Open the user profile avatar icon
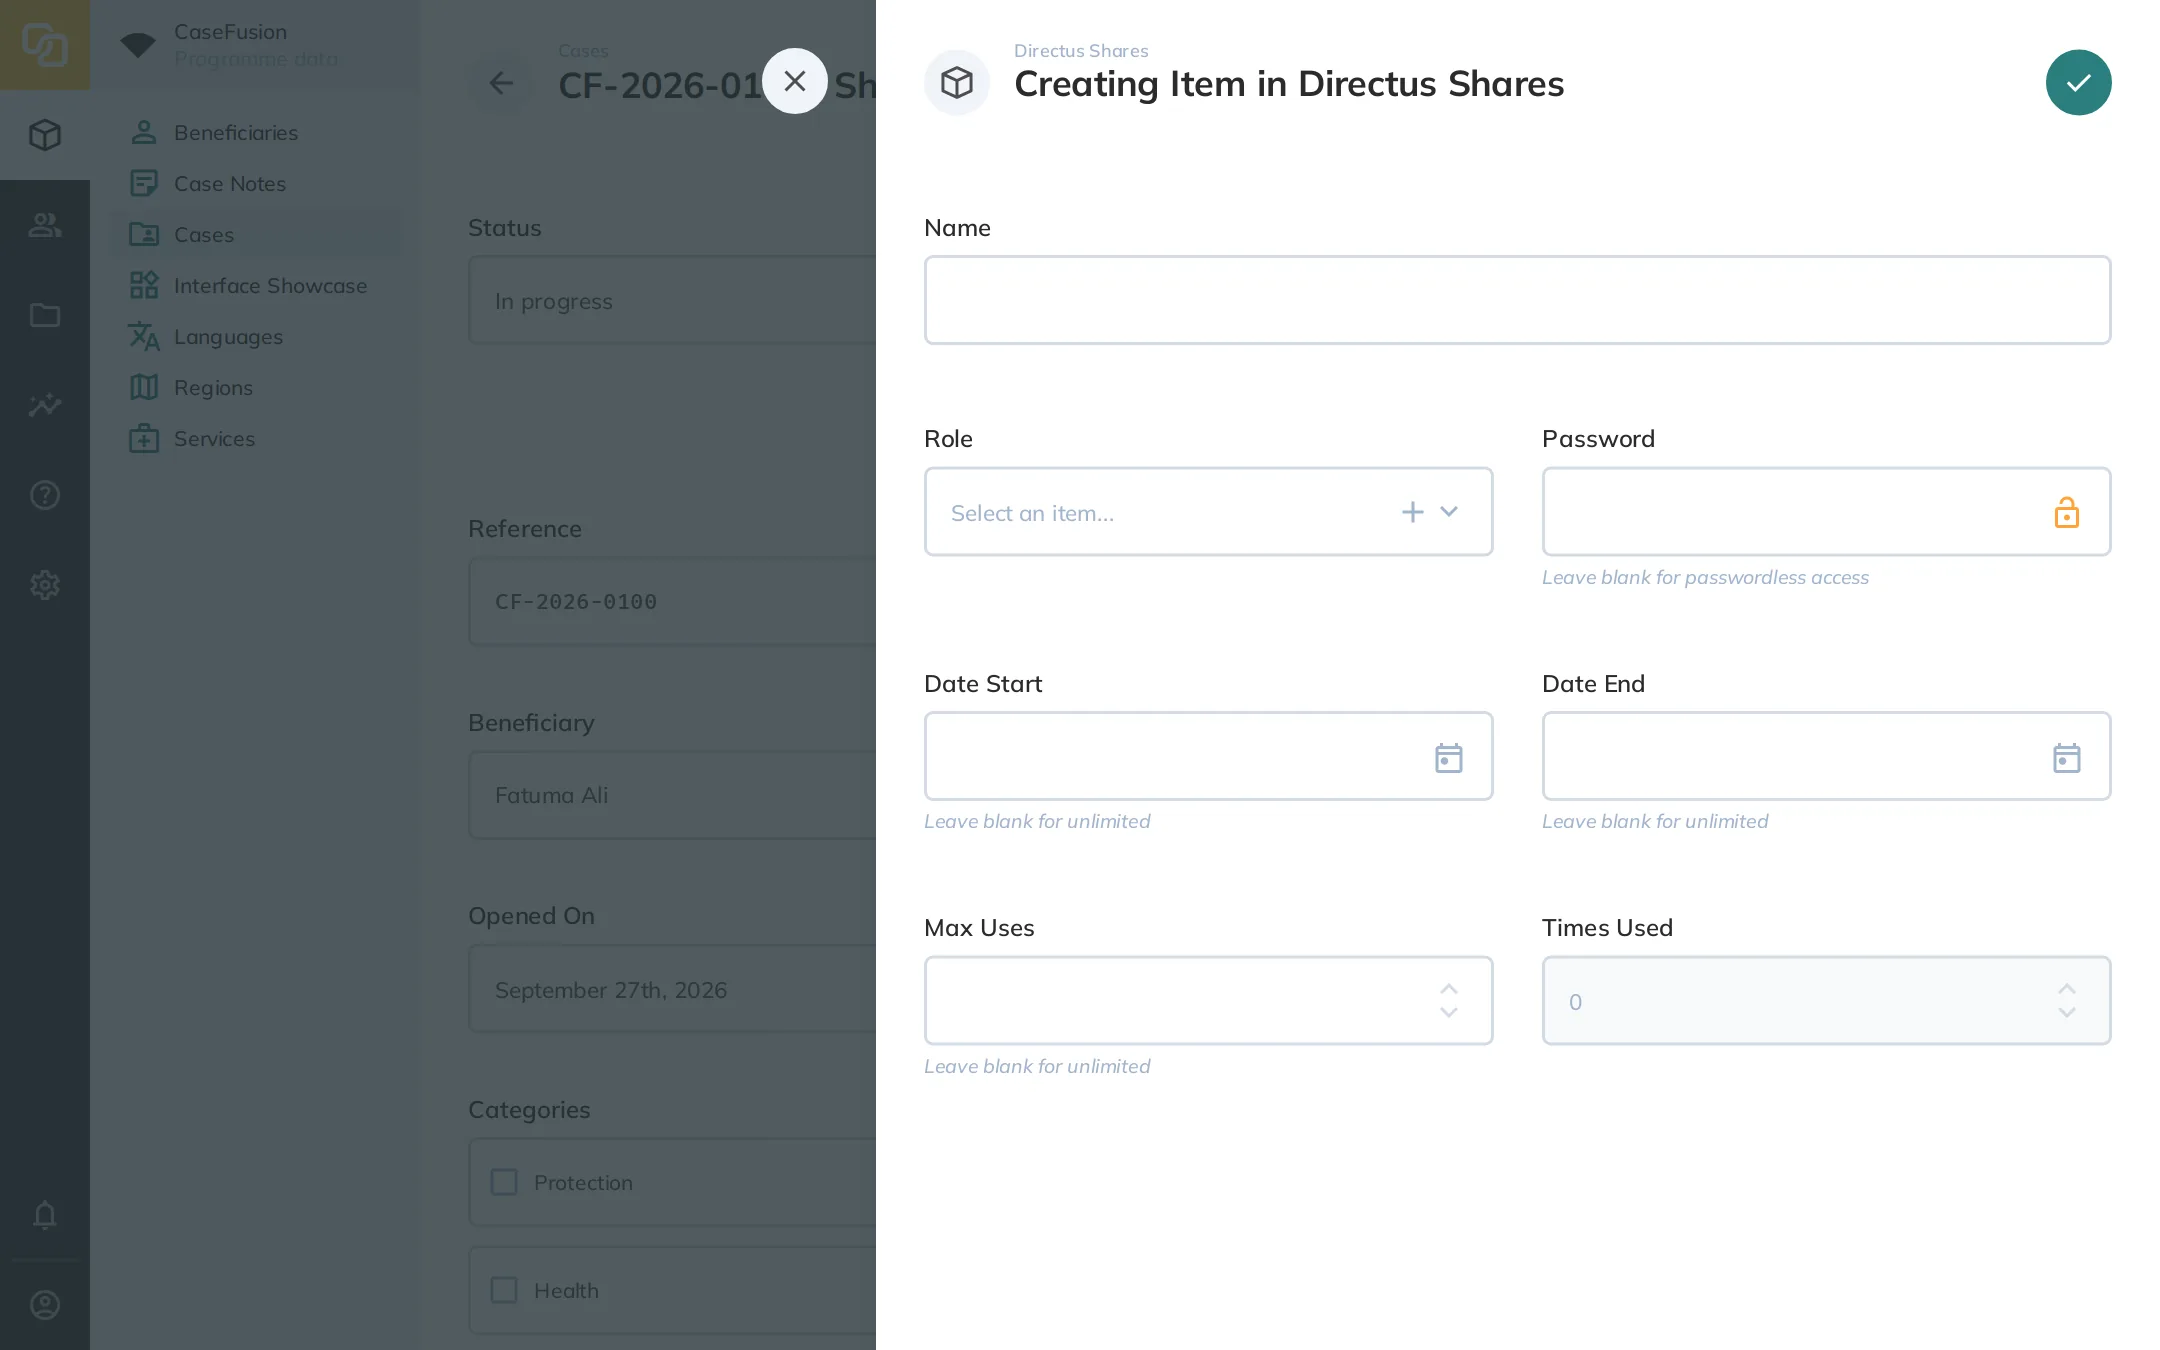This screenshot has width=2160, height=1350. (45, 1305)
